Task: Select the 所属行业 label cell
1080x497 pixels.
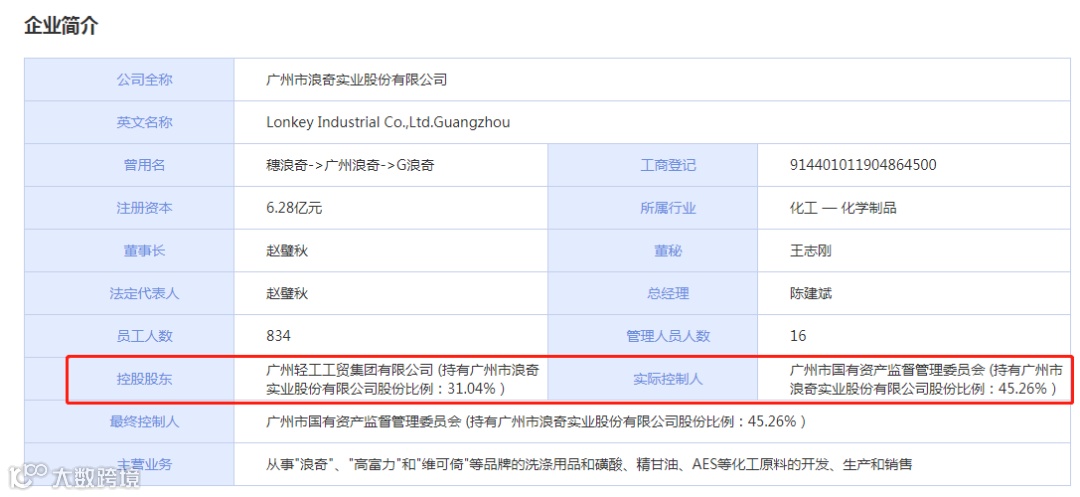Action: click(653, 208)
